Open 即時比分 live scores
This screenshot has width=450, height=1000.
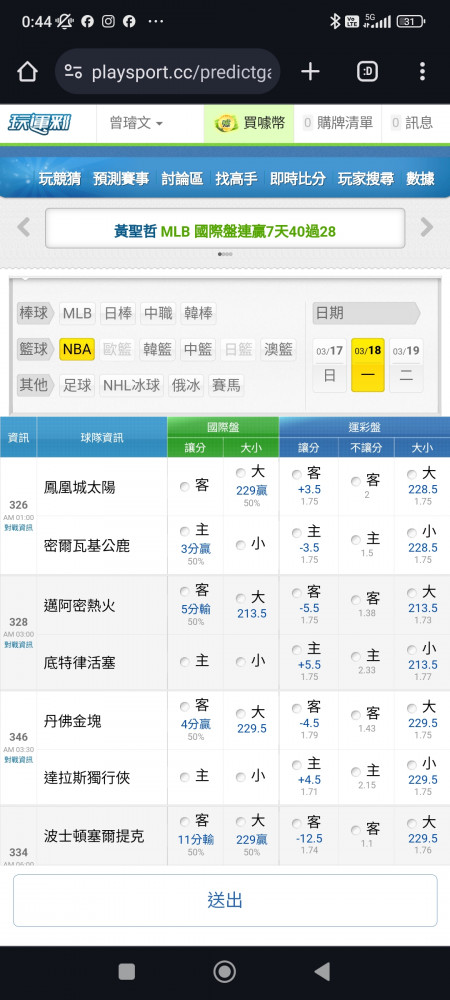tap(298, 179)
